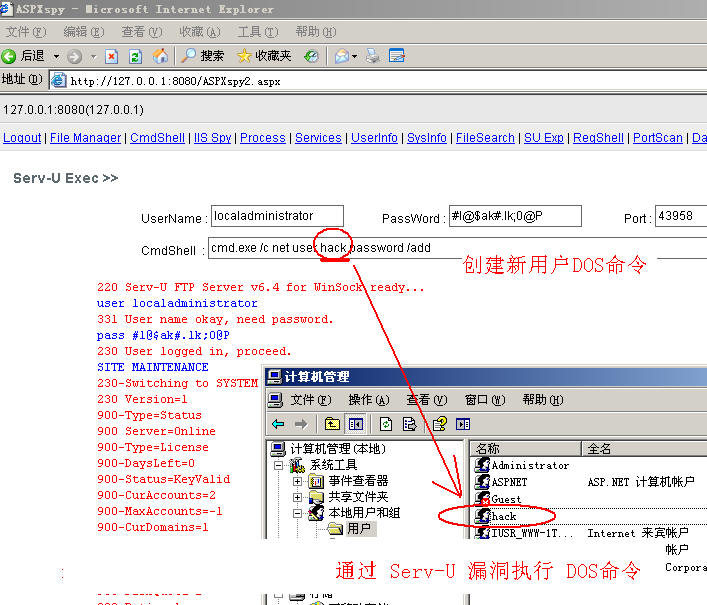The image size is (707, 605).
Task: Open the Back button history dropdown
Action: click(56, 56)
